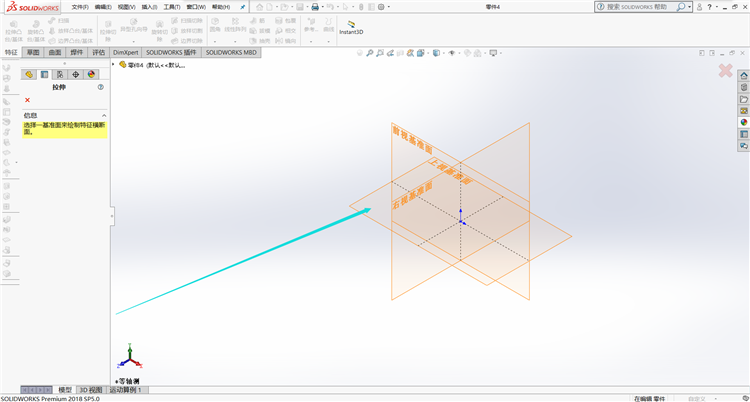
Task: Click the search magnifier in help box
Action: pyautogui.click(x=681, y=7)
